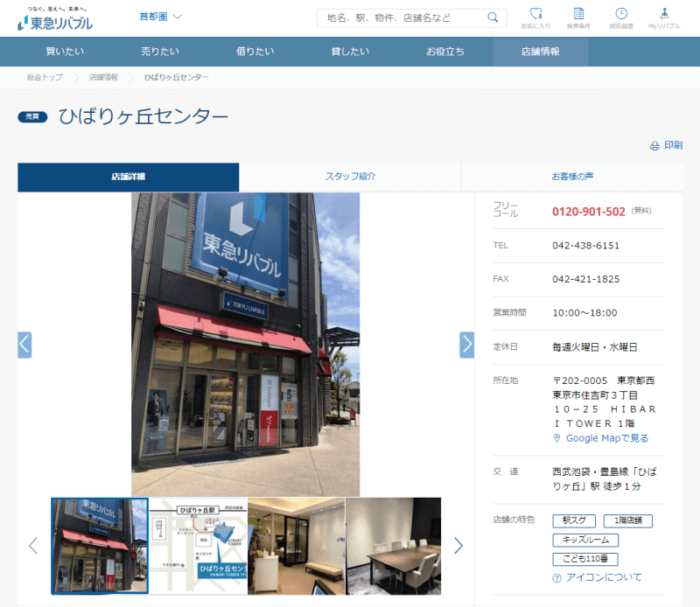This screenshot has height=607, width=700.
Task: Open Google Mapで見る link
Action: [x=607, y=438]
